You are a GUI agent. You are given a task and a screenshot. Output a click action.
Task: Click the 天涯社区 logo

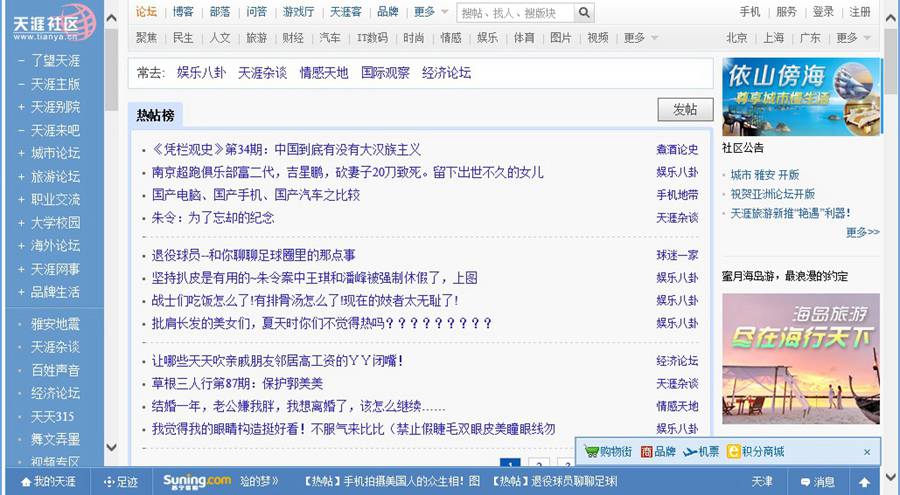pyautogui.click(x=52, y=22)
